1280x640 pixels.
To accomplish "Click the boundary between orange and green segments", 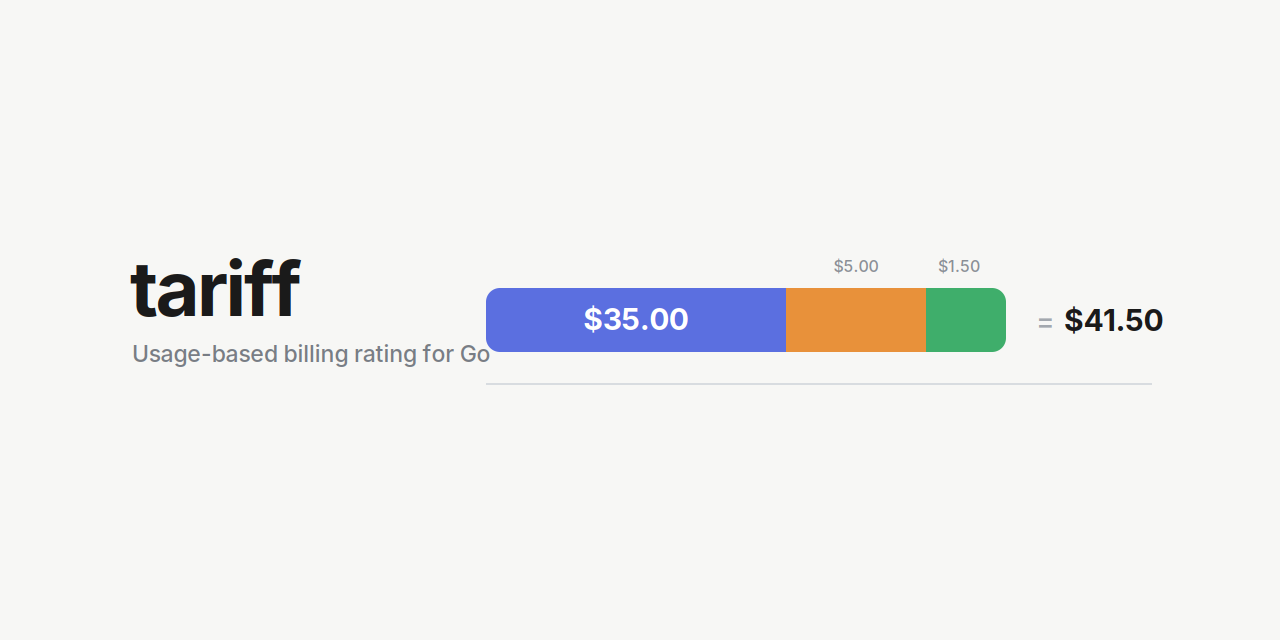I will coord(926,320).
